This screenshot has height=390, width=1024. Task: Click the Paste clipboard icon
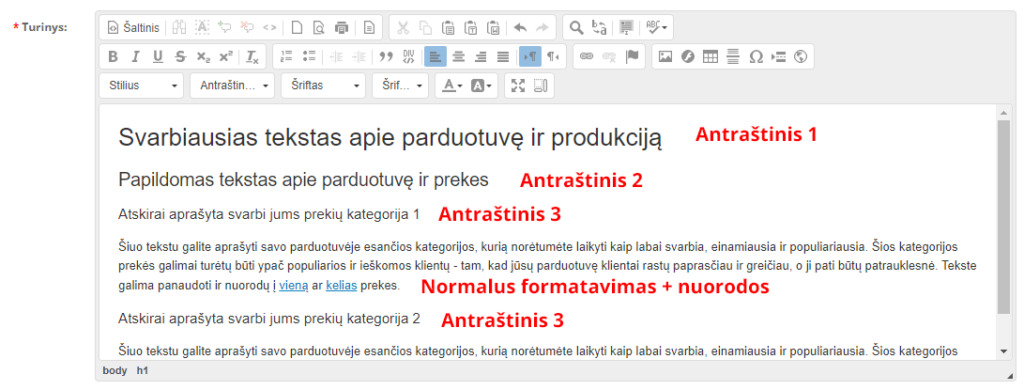click(448, 27)
